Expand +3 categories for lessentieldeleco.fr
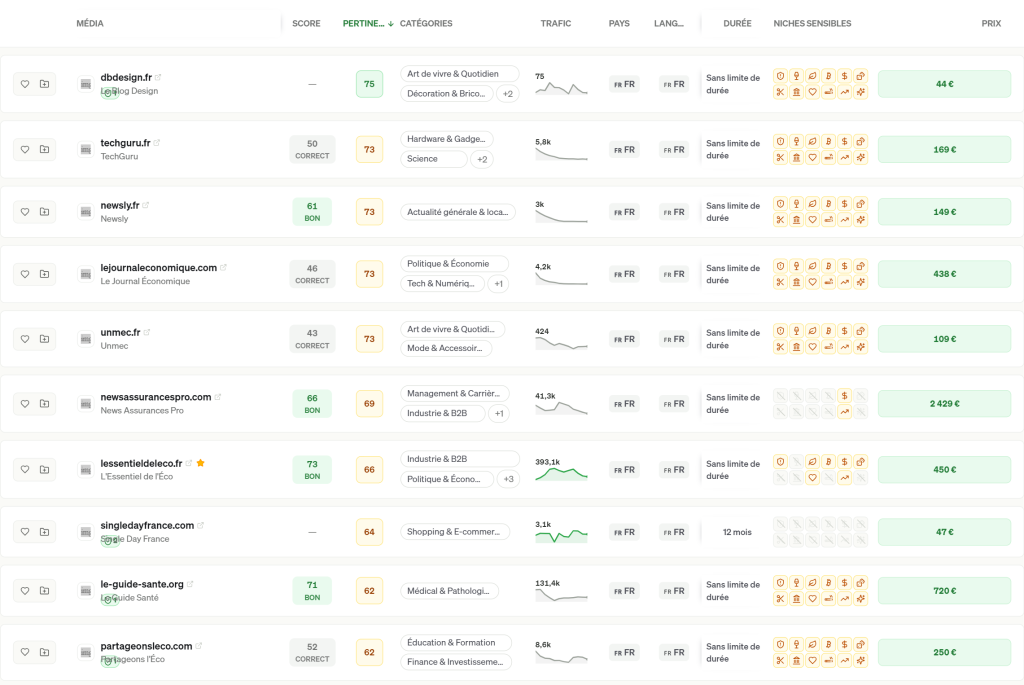Viewport: 1024px width, 685px height. click(x=508, y=479)
